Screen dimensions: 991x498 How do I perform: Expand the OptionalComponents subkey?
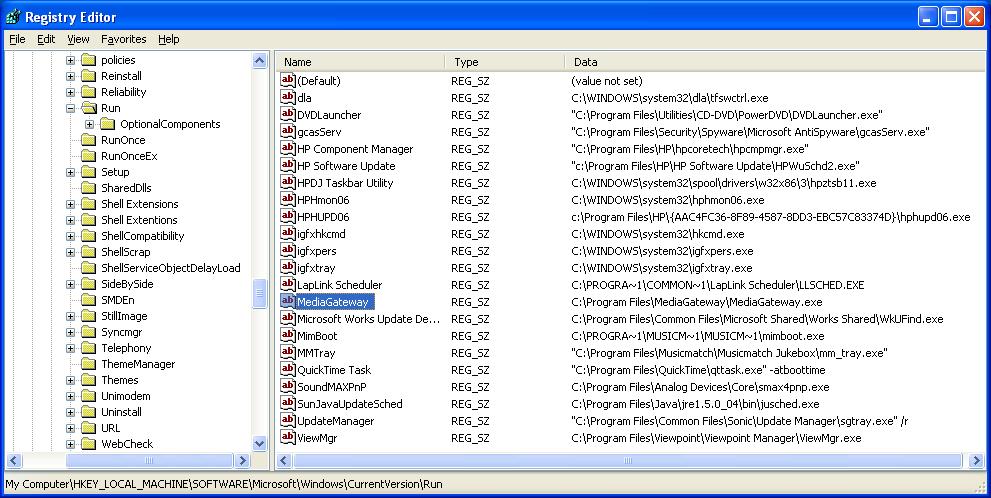click(x=89, y=124)
